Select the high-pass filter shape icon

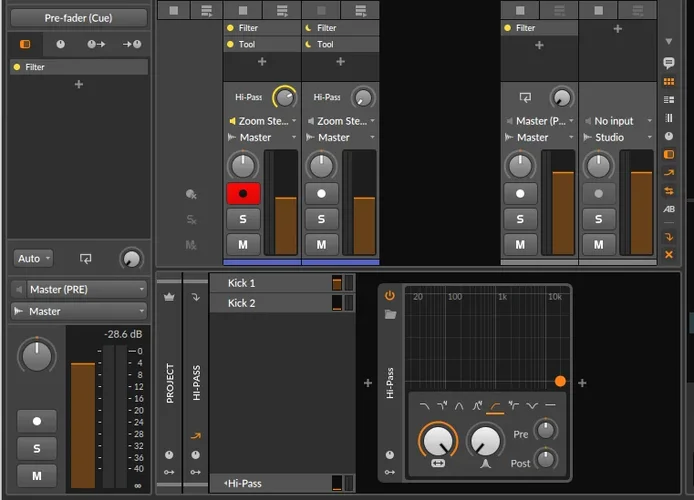pos(495,405)
